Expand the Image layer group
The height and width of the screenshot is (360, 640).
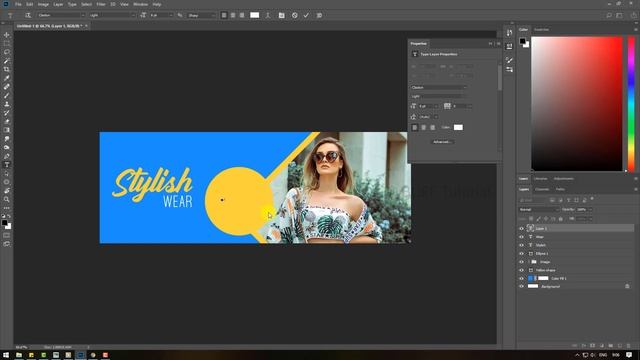tap(529, 262)
